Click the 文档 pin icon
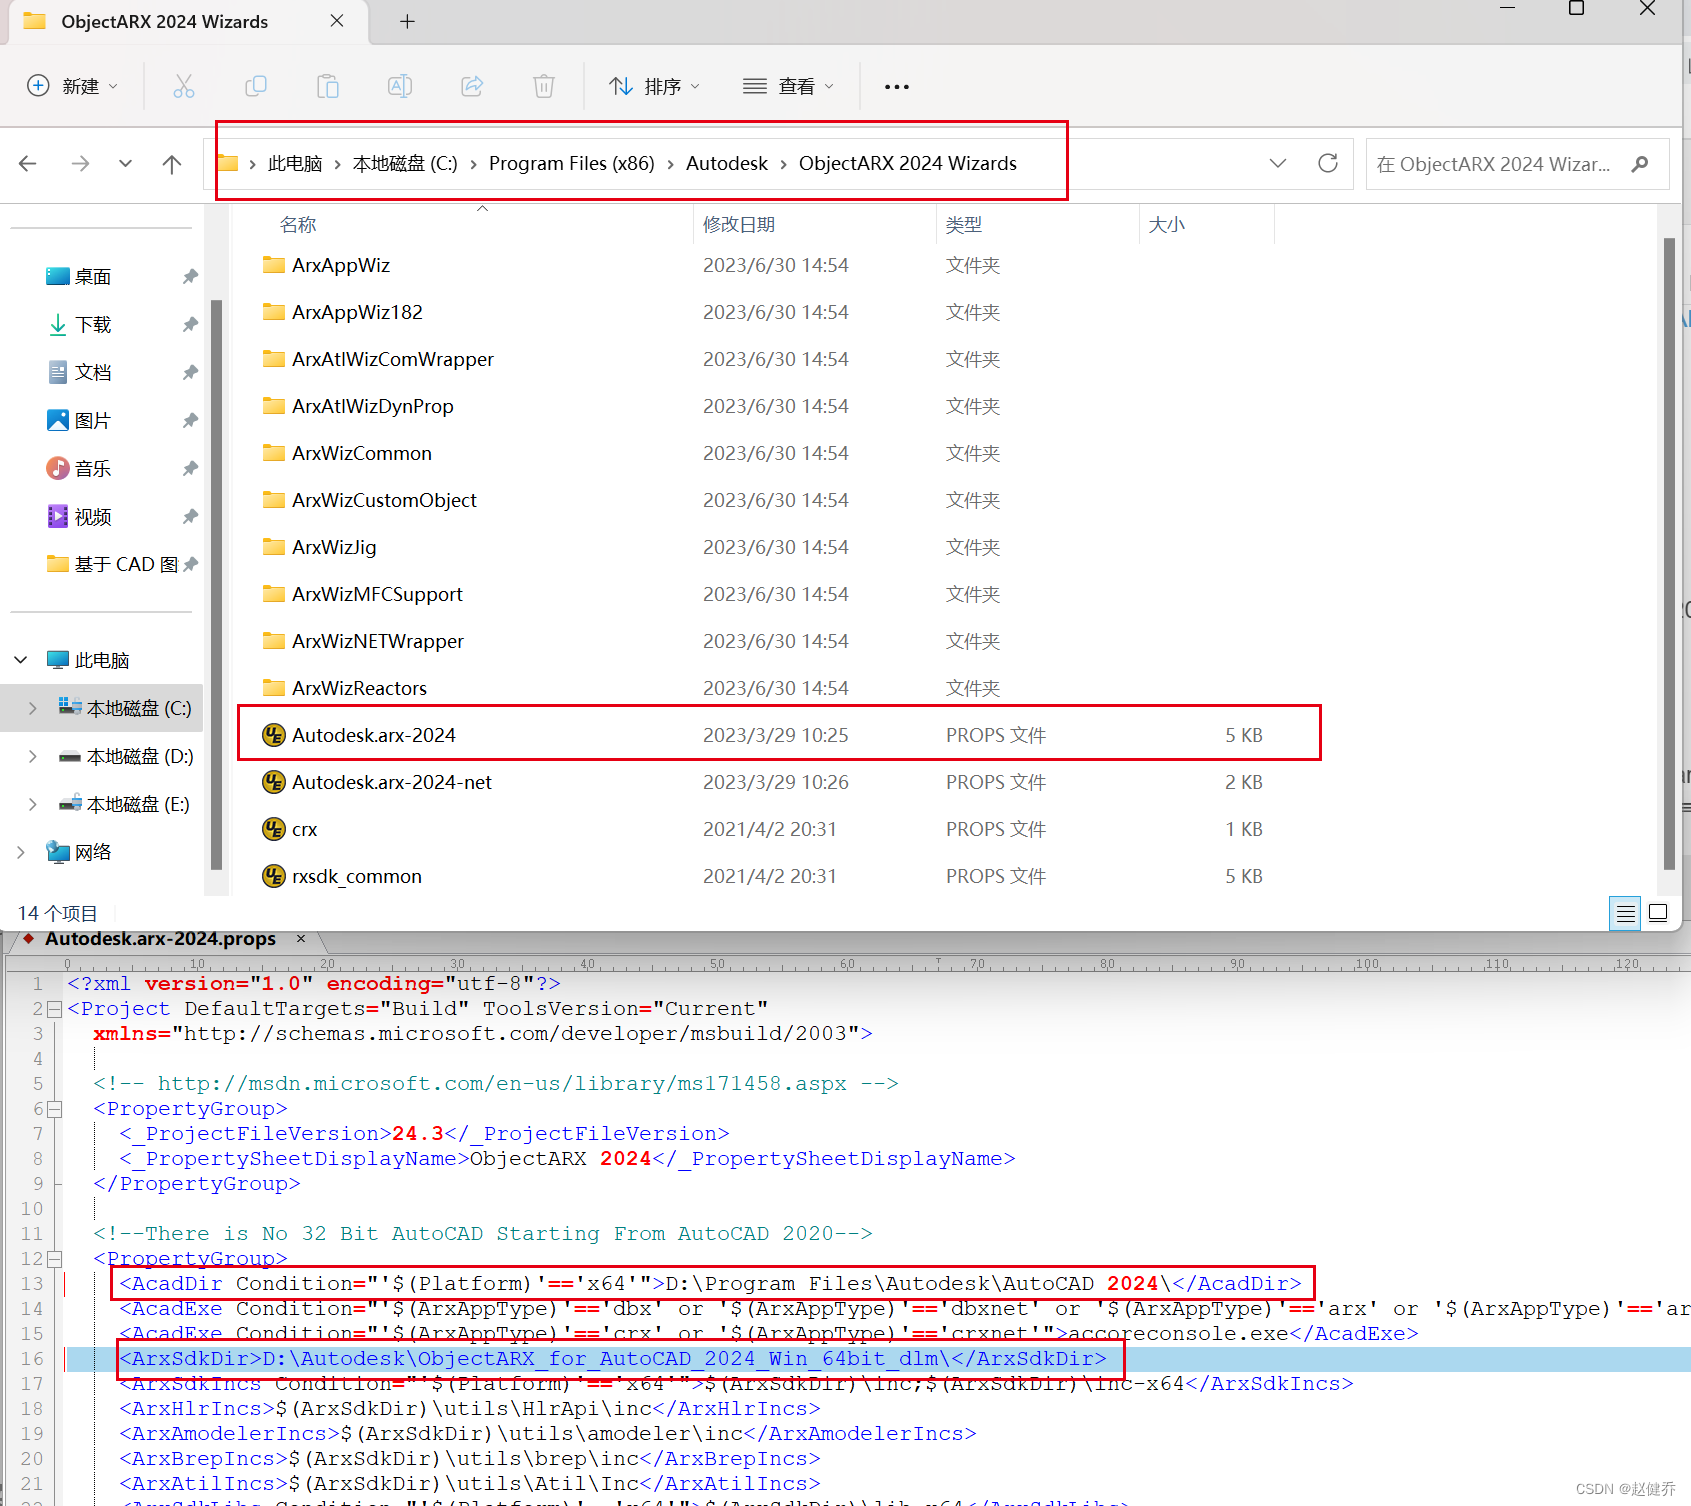The image size is (1691, 1506). [x=190, y=373]
